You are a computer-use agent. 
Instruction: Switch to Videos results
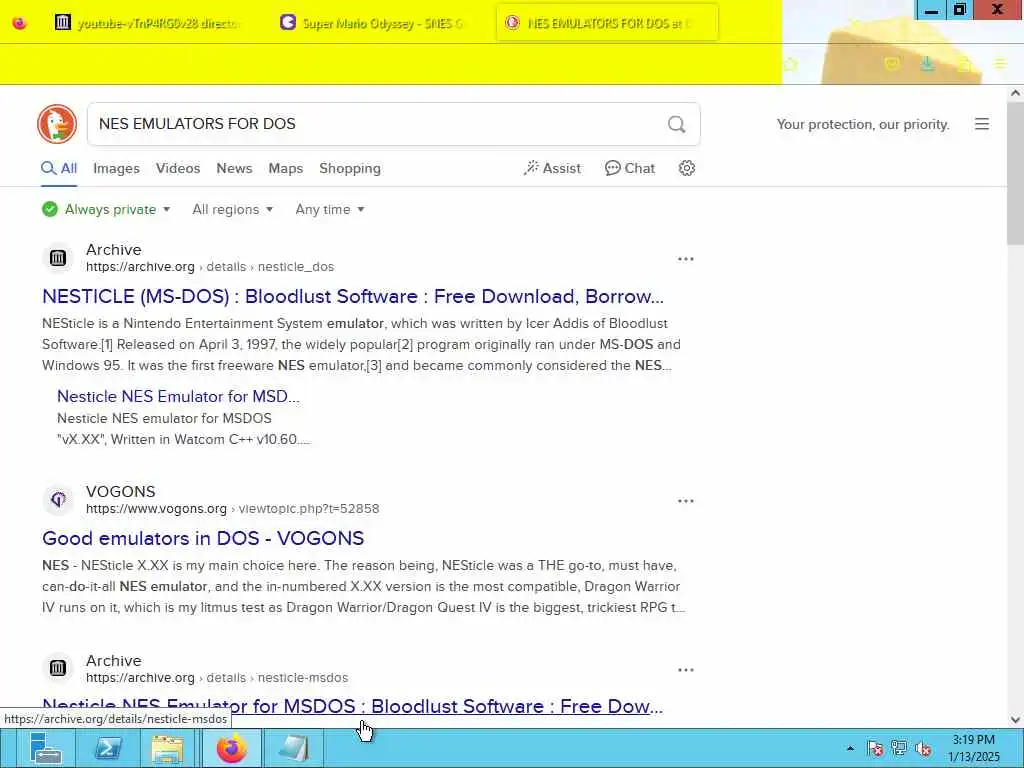pyautogui.click(x=178, y=168)
